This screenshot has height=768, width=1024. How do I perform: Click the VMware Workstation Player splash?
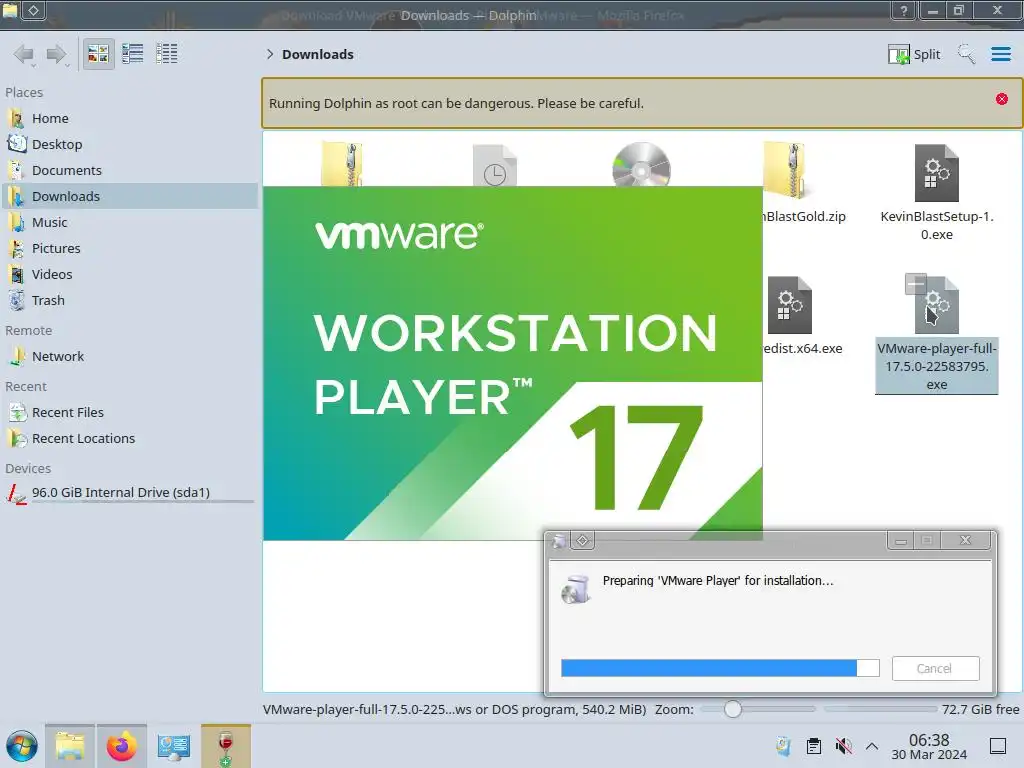[513, 363]
